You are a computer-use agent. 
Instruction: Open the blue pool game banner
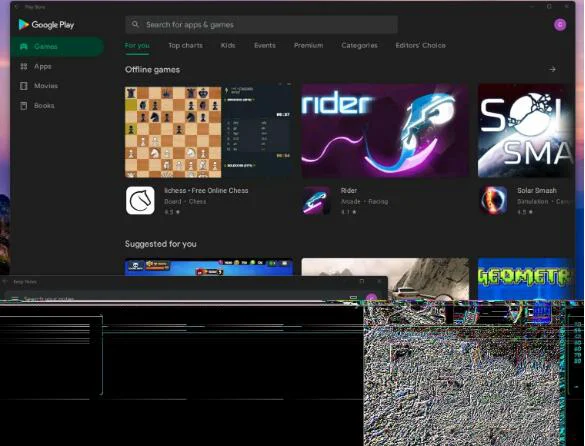click(209, 267)
